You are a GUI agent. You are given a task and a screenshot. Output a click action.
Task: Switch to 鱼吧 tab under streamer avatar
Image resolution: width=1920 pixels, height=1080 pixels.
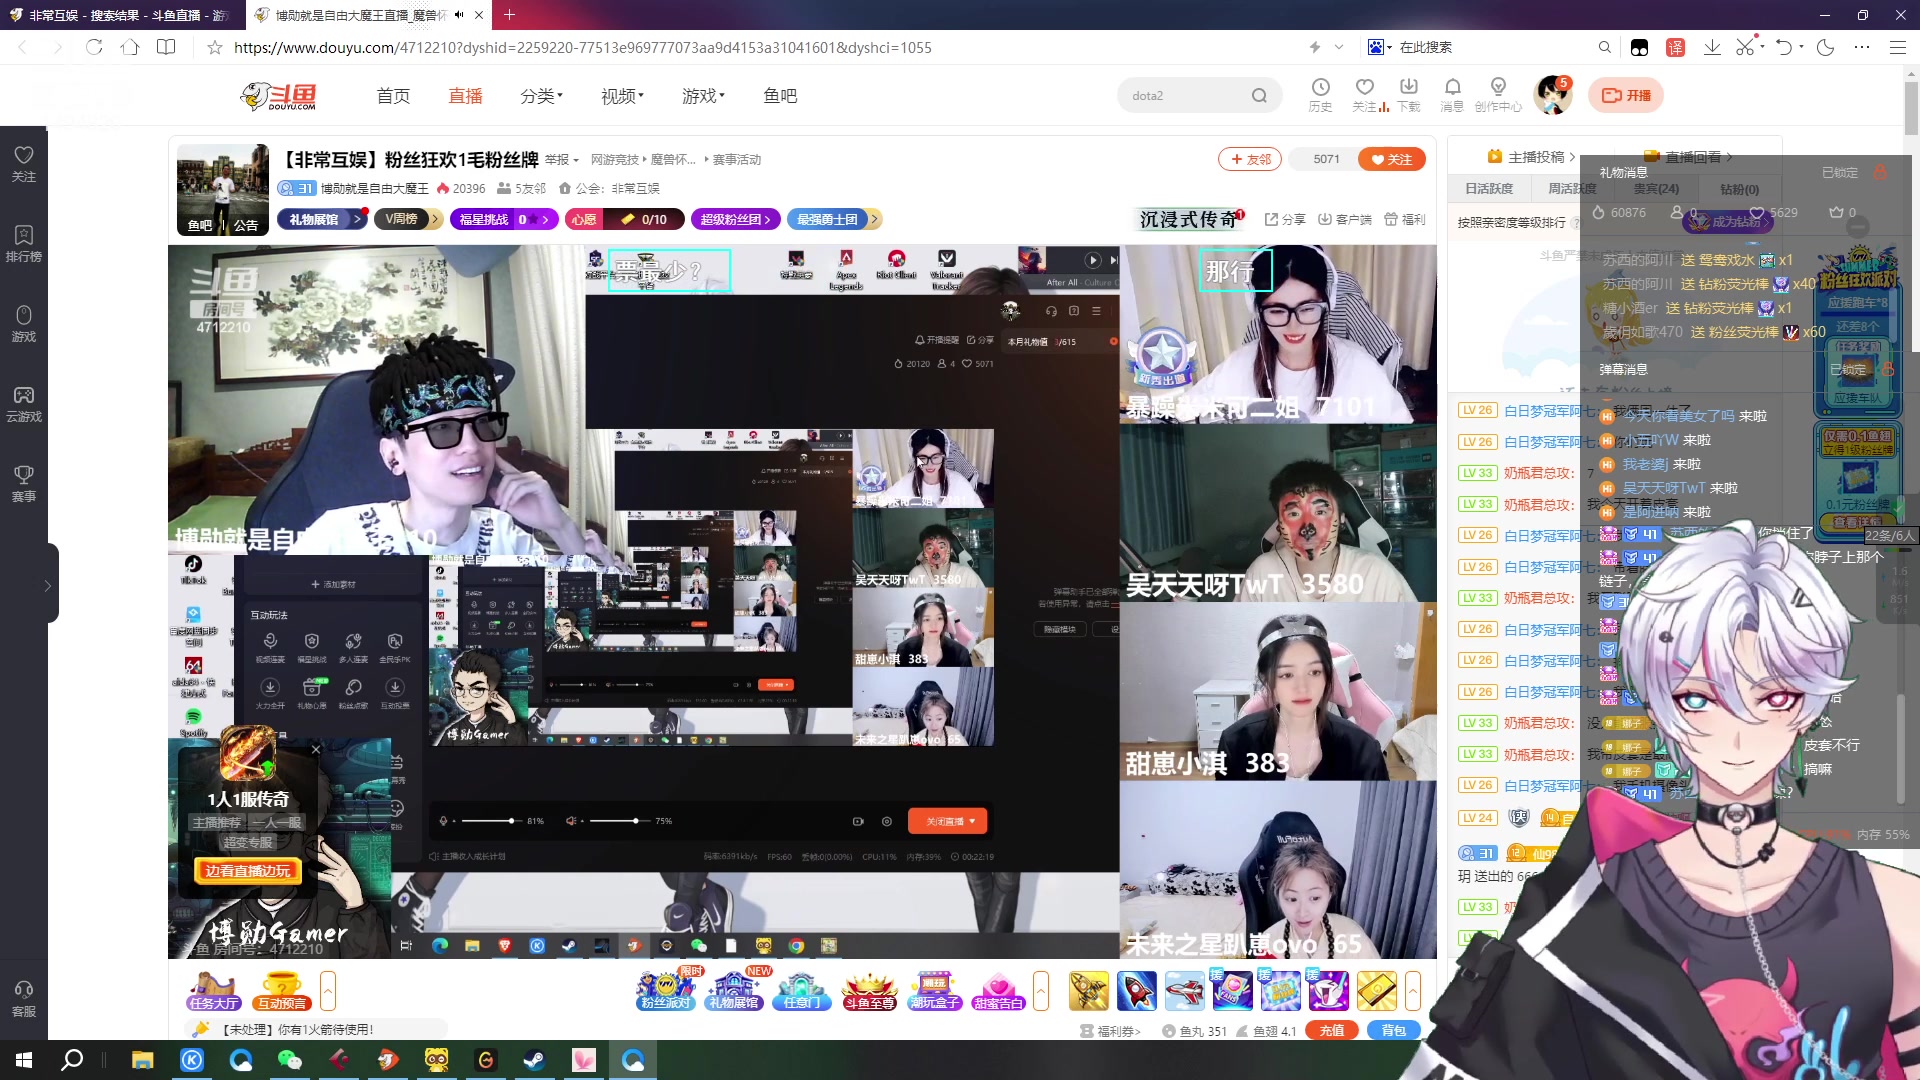200,226
